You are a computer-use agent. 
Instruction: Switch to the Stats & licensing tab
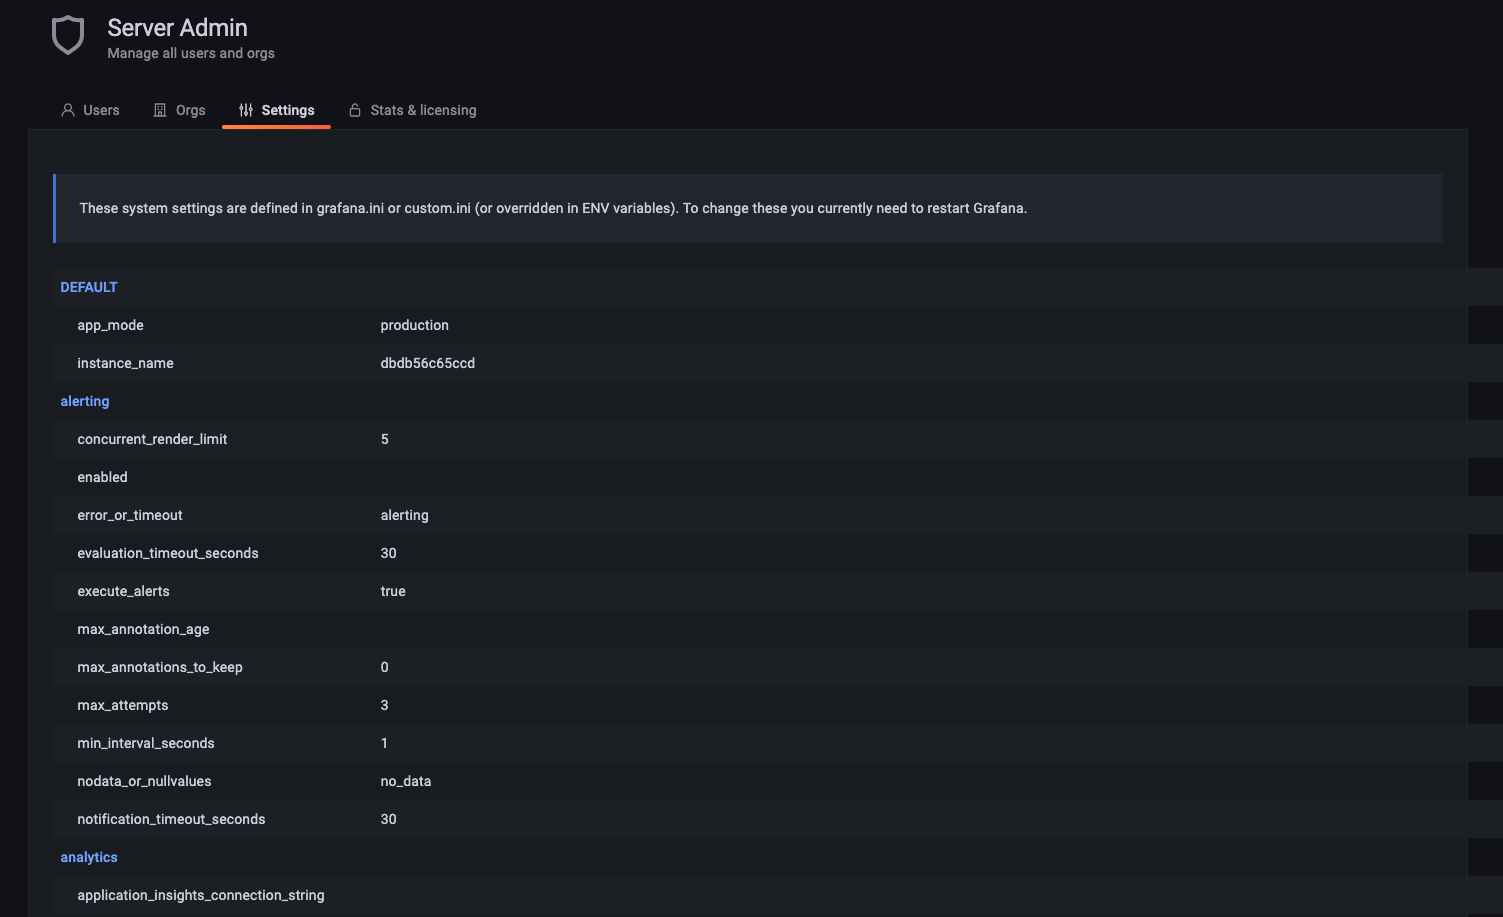(423, 110)
